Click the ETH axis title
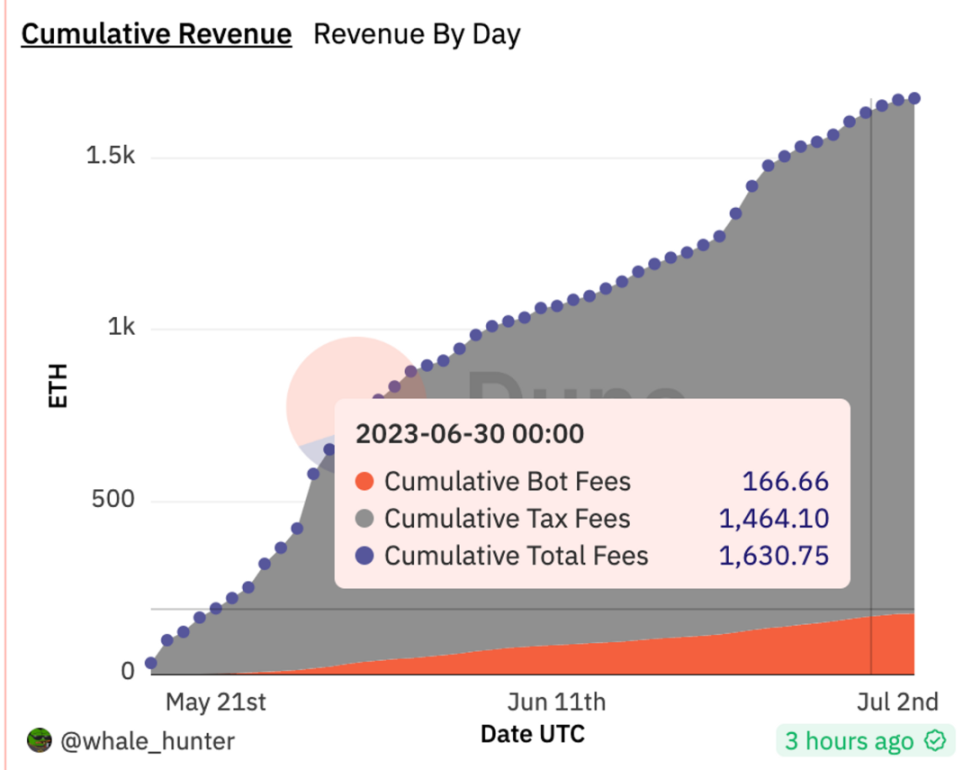This screenshot has width=972, height=770. pyautogui.click(x=58, y=386)
